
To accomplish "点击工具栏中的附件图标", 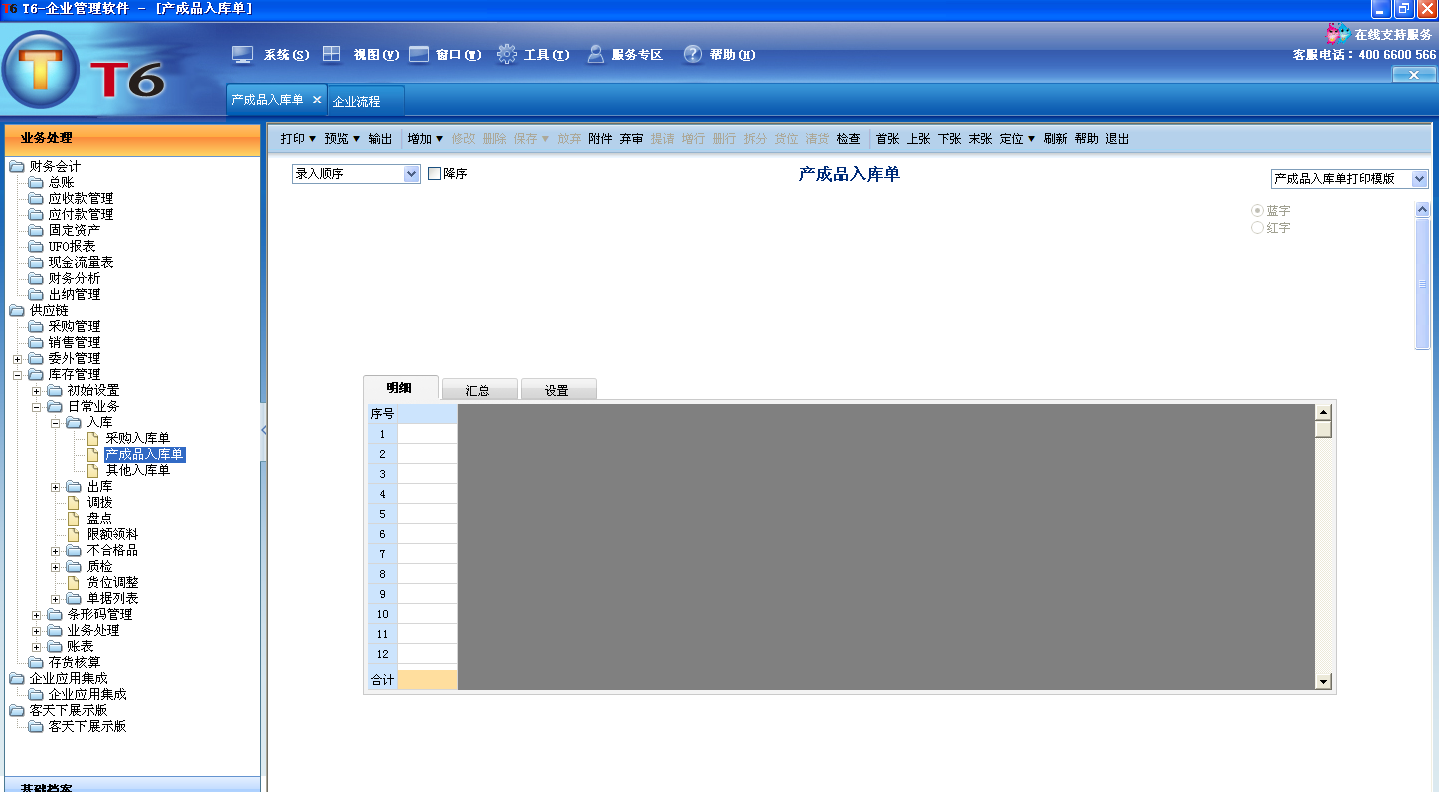I will point(599,139).
